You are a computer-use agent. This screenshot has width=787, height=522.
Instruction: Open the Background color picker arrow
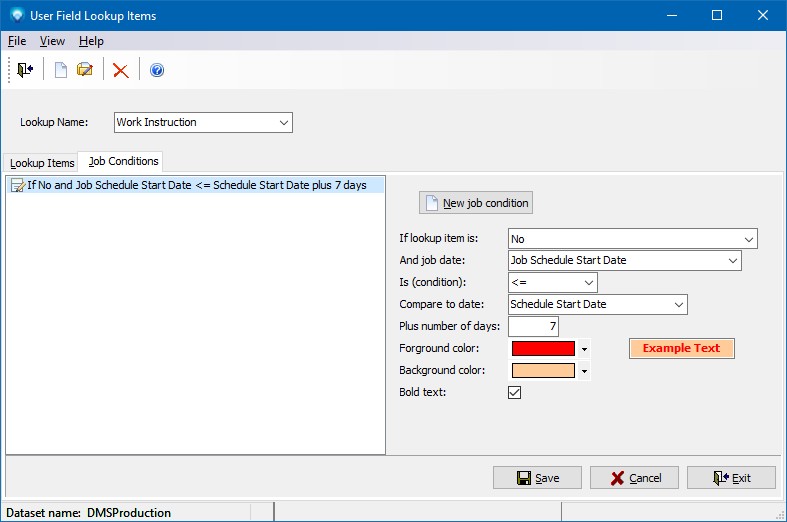(584, 371)
